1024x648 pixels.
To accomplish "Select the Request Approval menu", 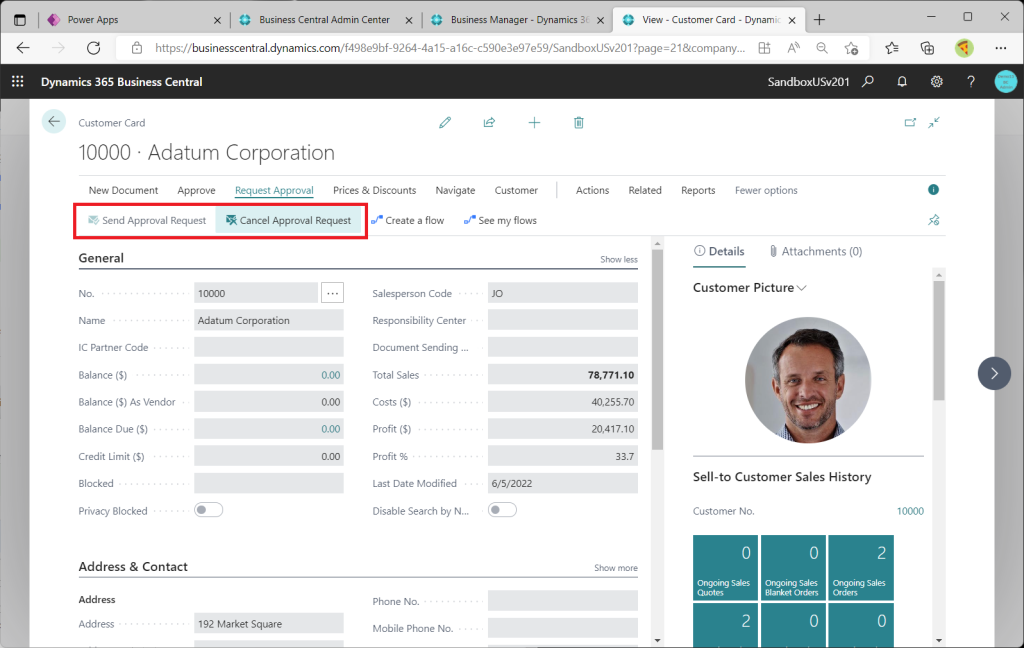I will [x=274, y=190].
